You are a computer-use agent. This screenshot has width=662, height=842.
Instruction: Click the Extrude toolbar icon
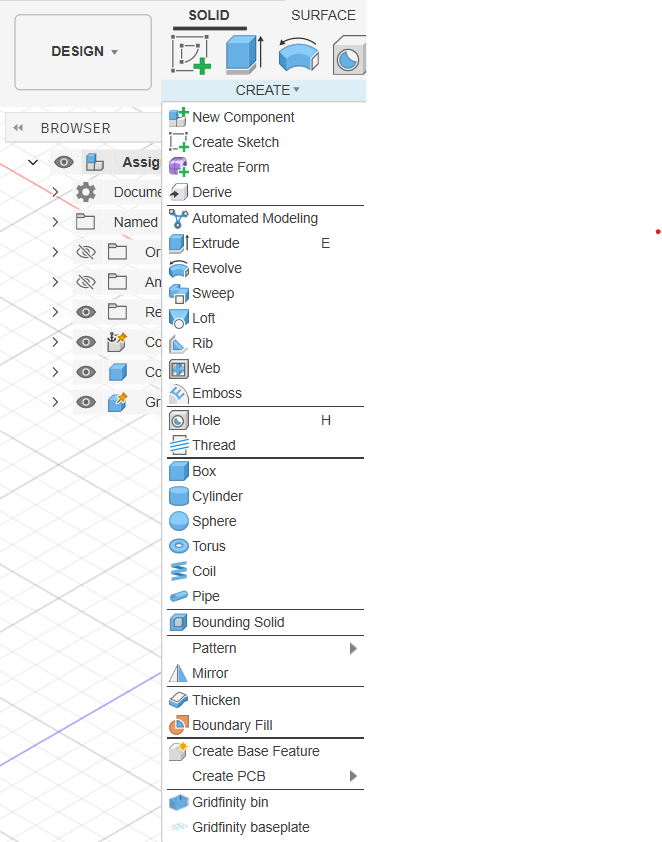(x=245, y=54)
